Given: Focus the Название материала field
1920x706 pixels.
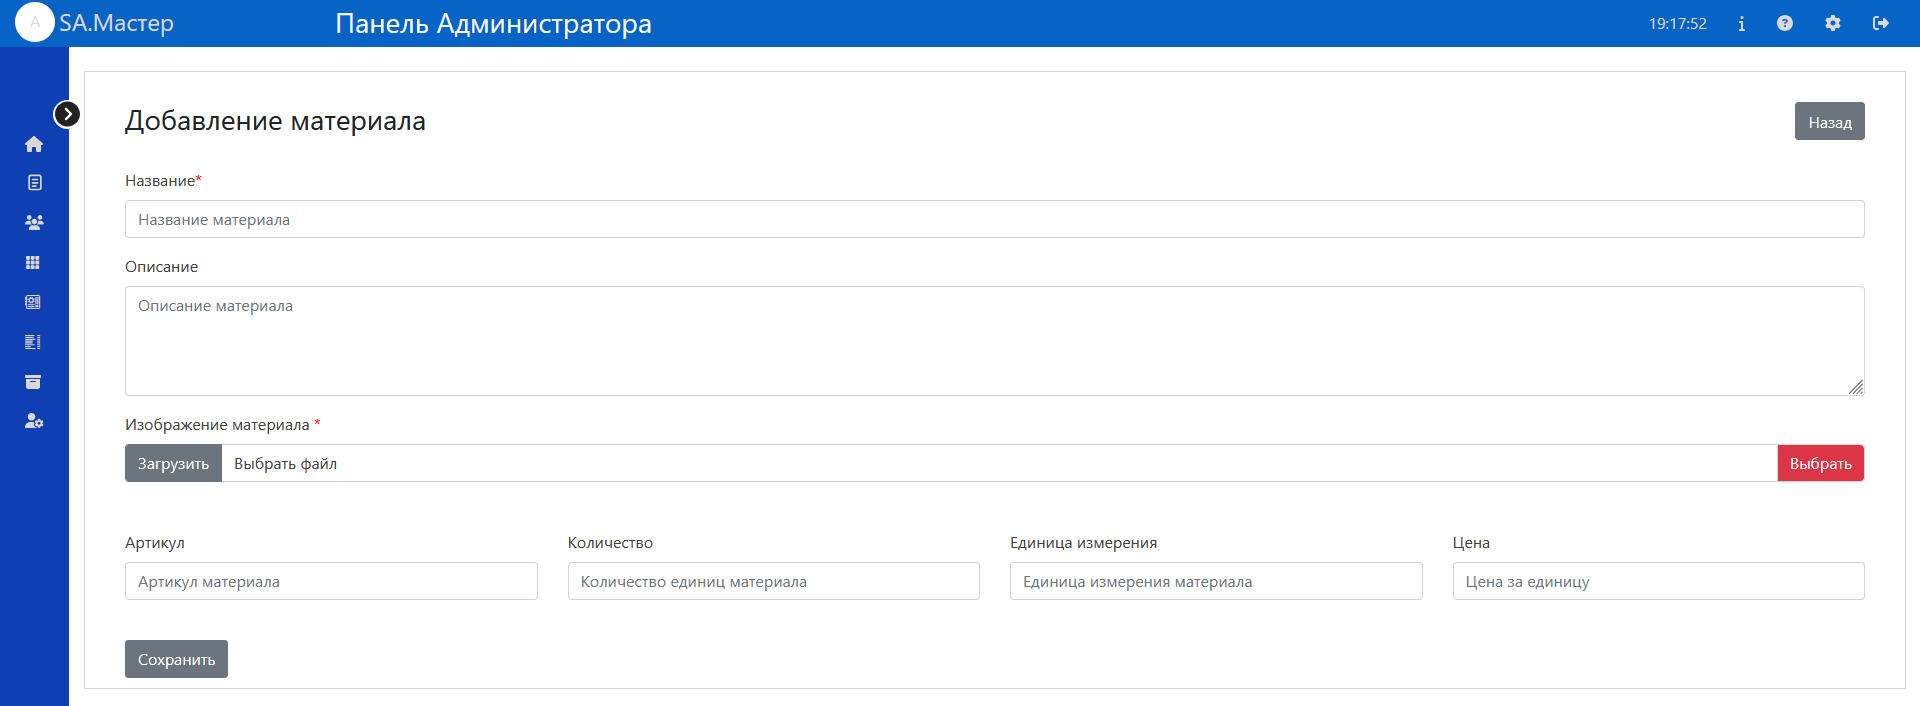Looking at the screenshot, I should click(994, 220).
